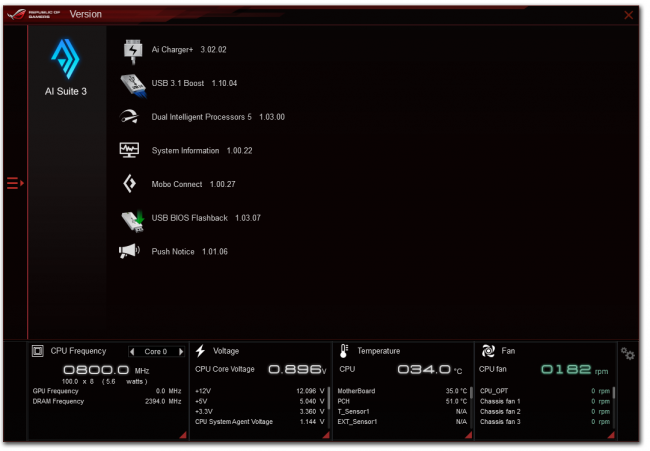Close the Version window
This screenshot has height=451, width=650.
tap(628, 15)
